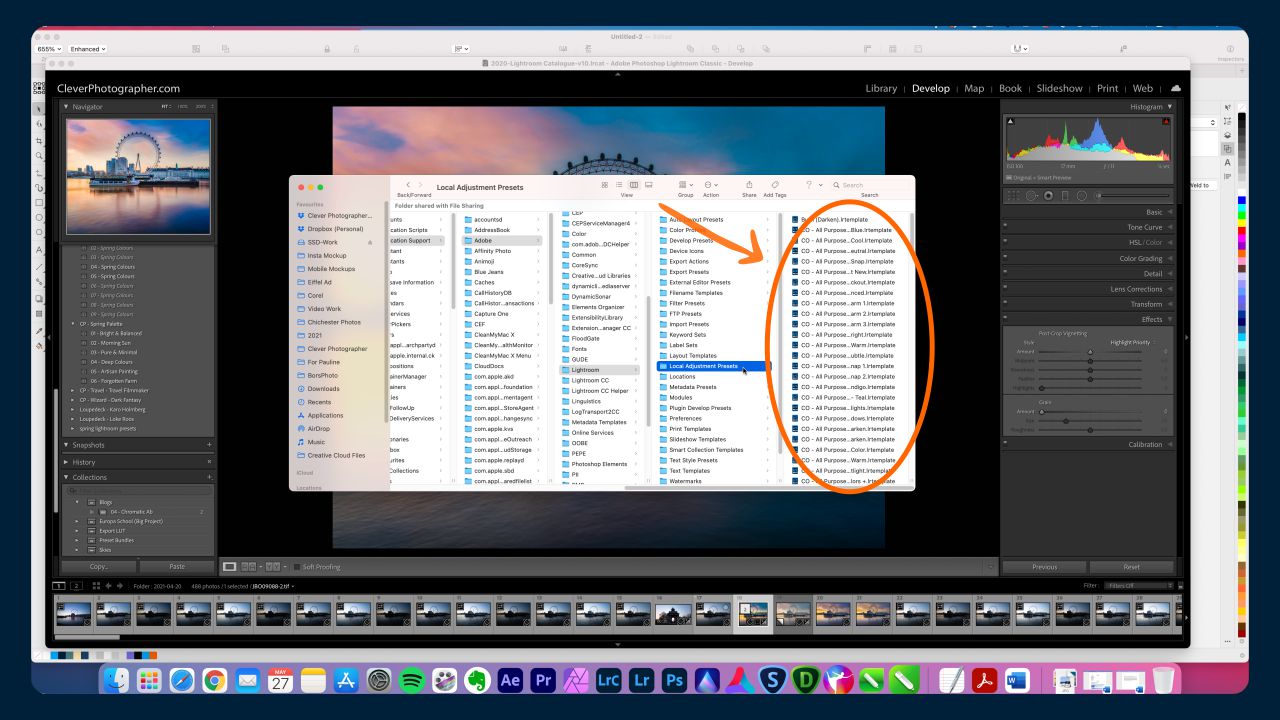Open Safari from the Dock
The image size is (1280, 720).
[x=181, y=680]
